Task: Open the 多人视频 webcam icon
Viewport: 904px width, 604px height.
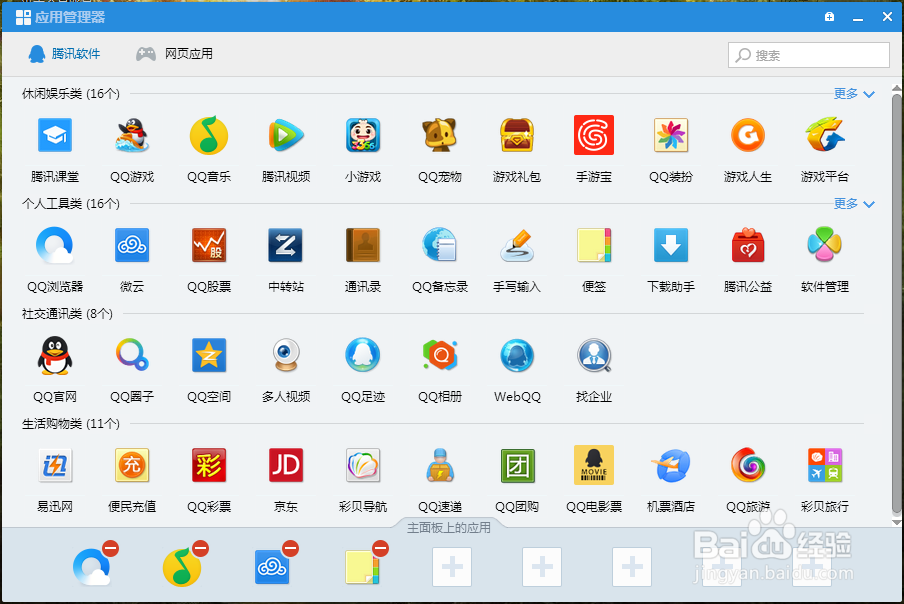Action: click(286, 356)
